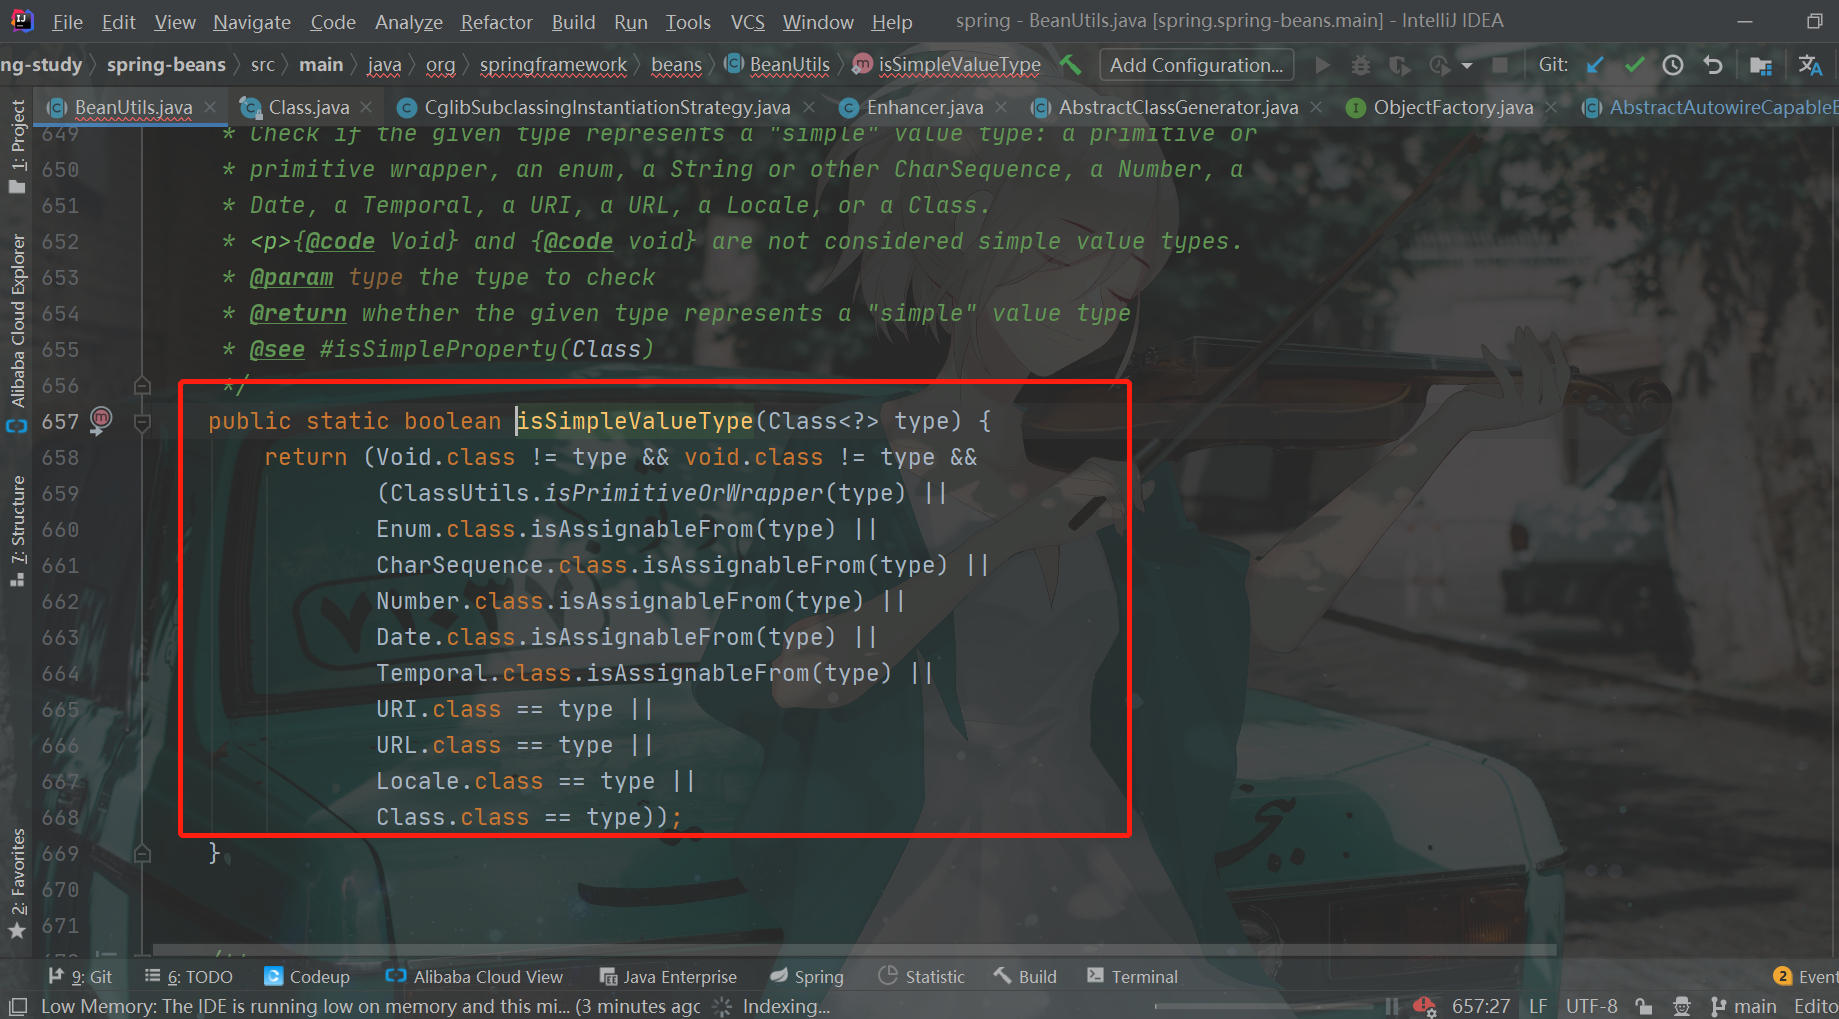Viewport: 1839px width, 1019px height.
Task: Switch to the Class.java editor tab
Action: pyautogui.click(x=308, y=107)
